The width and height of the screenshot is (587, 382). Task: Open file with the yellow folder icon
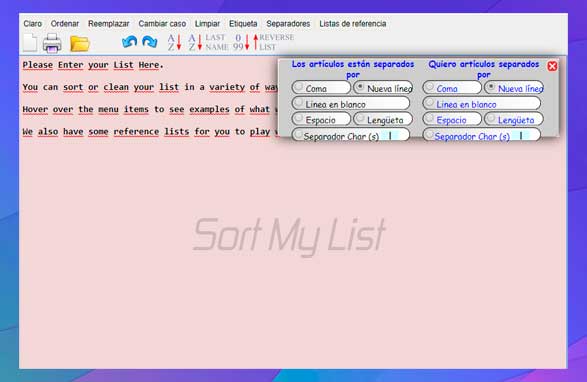(x=80, y=43)
